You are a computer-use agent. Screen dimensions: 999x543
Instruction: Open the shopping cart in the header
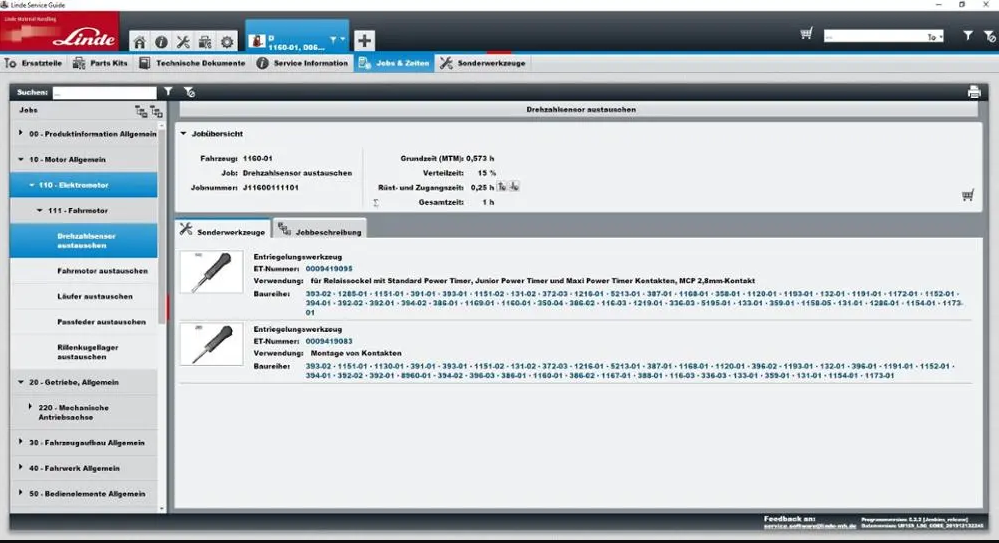pyautogui.click(x=806, y=35)
